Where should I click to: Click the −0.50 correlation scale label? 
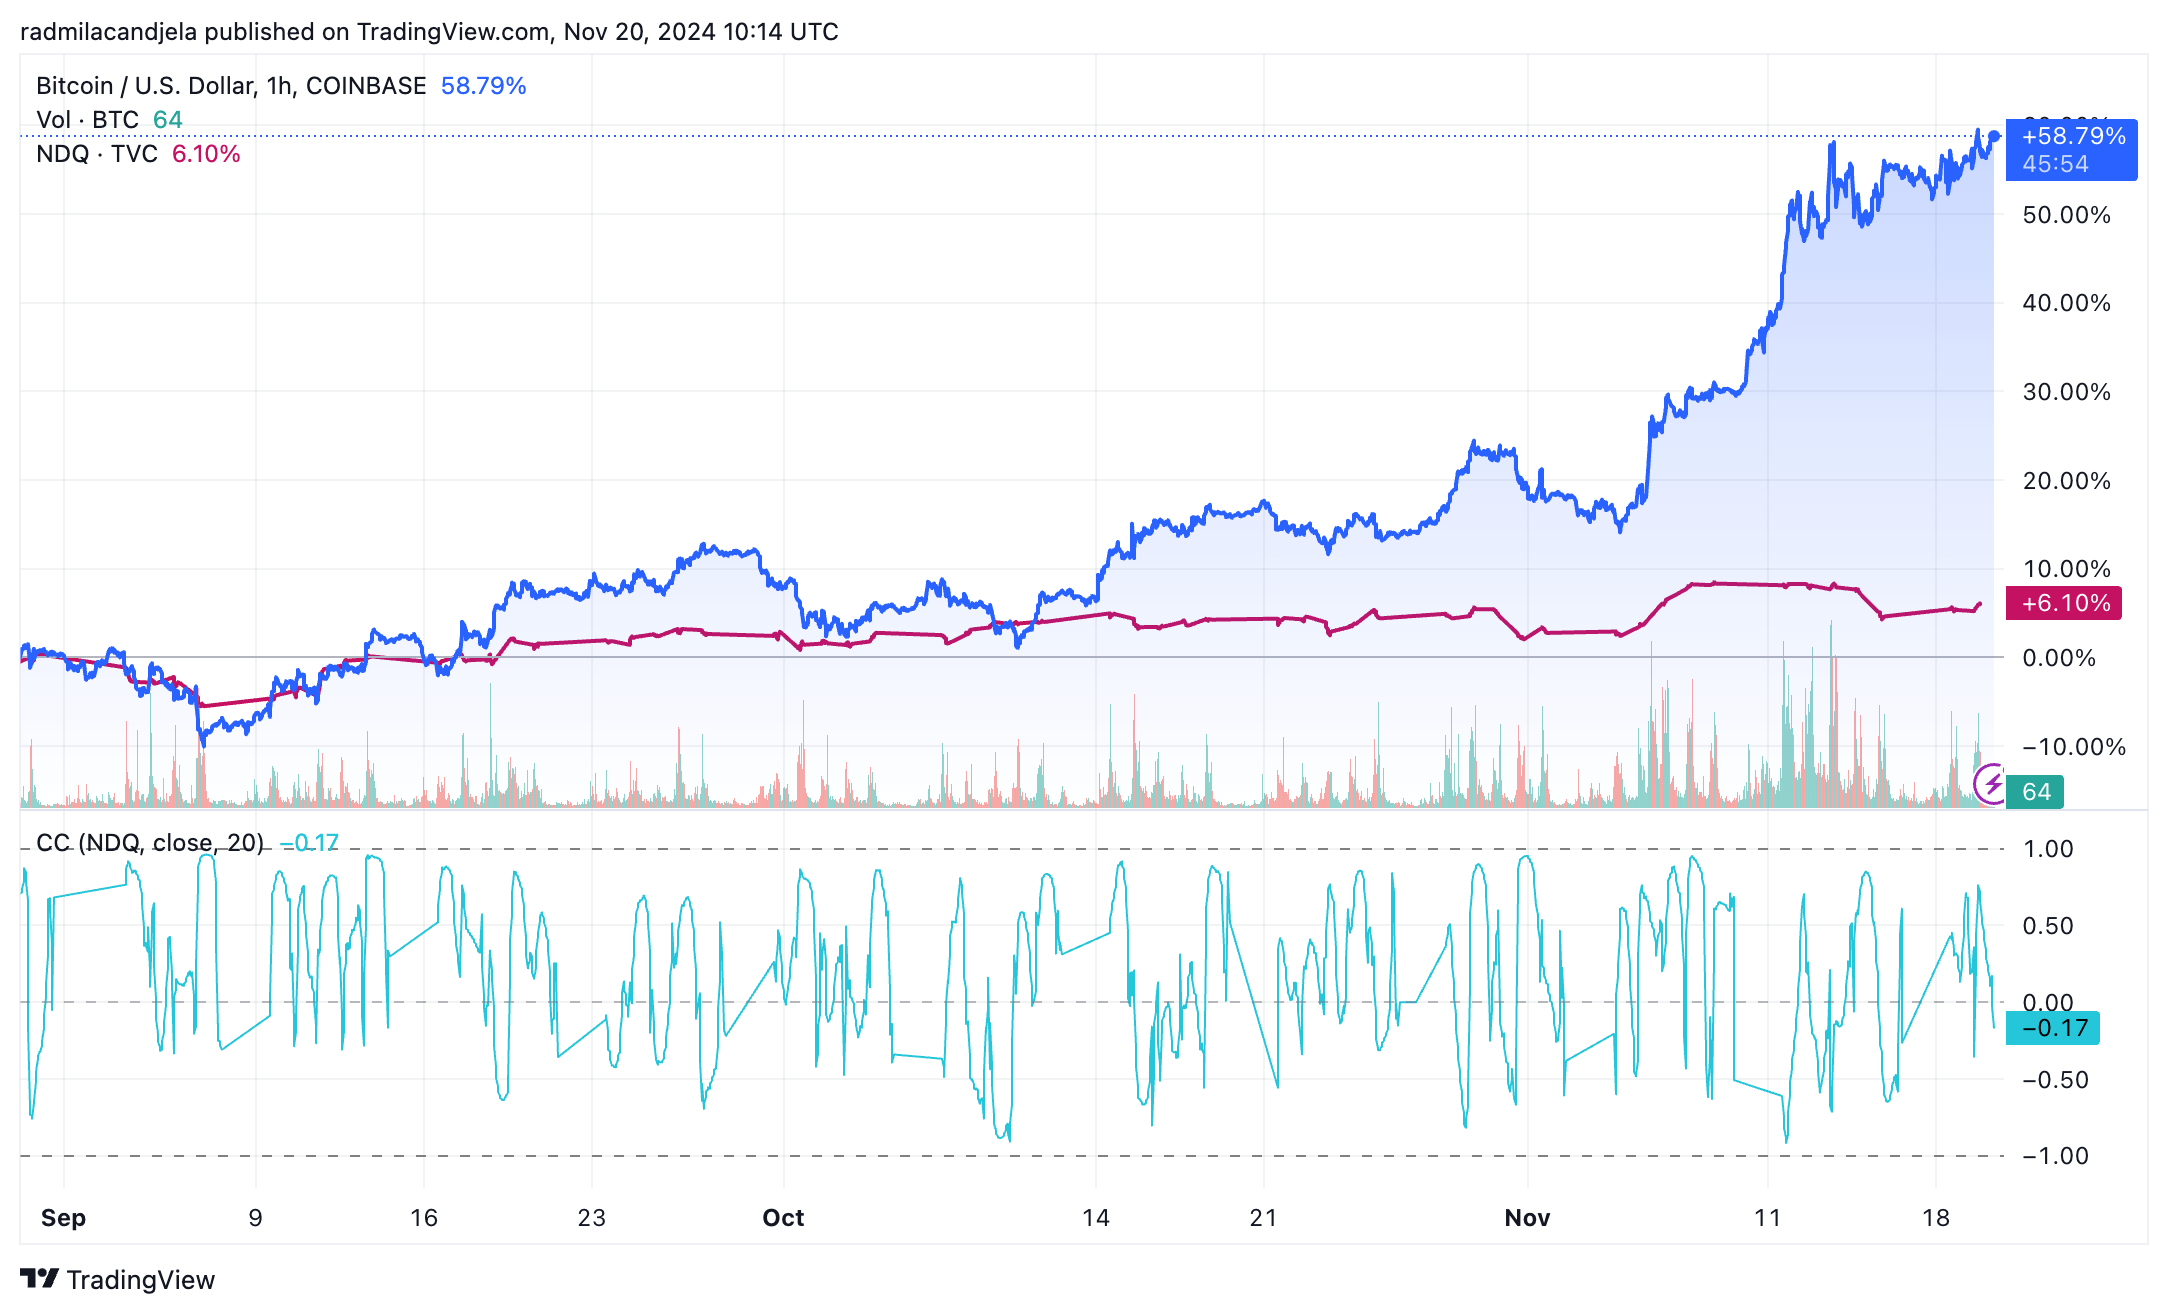click(2055, 1080)
